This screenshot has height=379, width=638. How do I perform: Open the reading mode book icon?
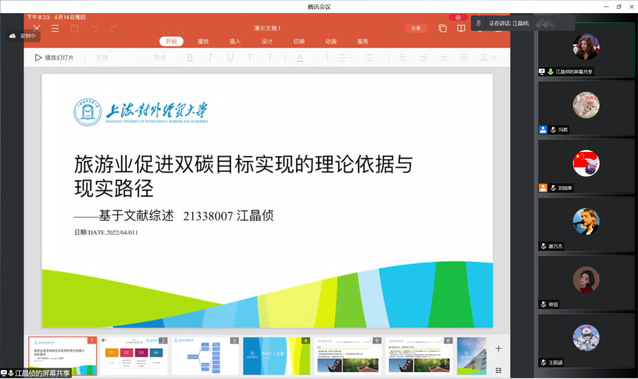click(461, 28)
